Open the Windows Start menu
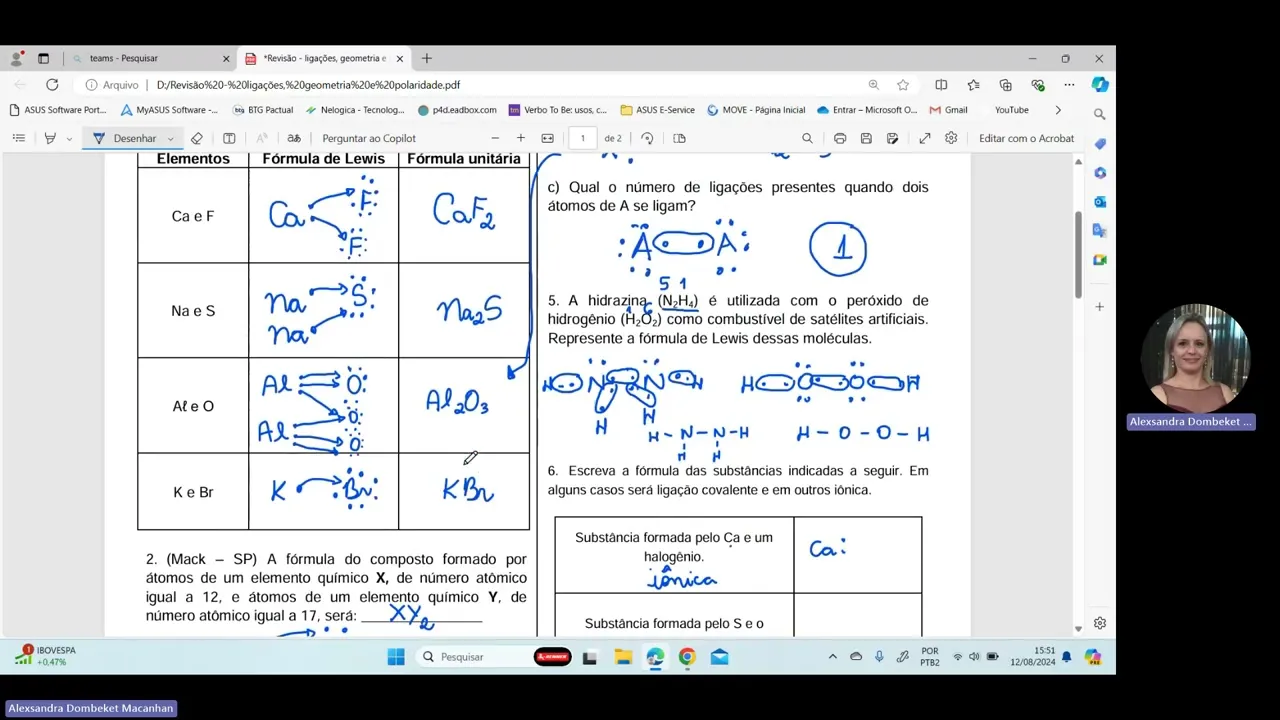Image resolution: width=1280 pixels, height=720 pixels. 395,657
